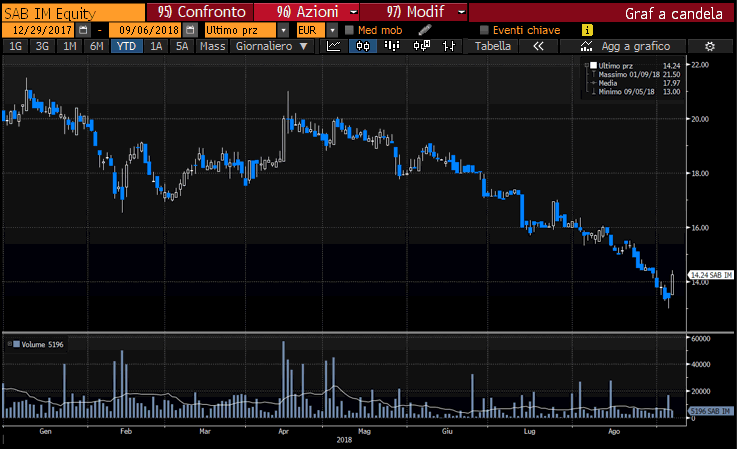Open the start date calendar picker
This screenshot has width=737, height=449.
coord(83,30)
